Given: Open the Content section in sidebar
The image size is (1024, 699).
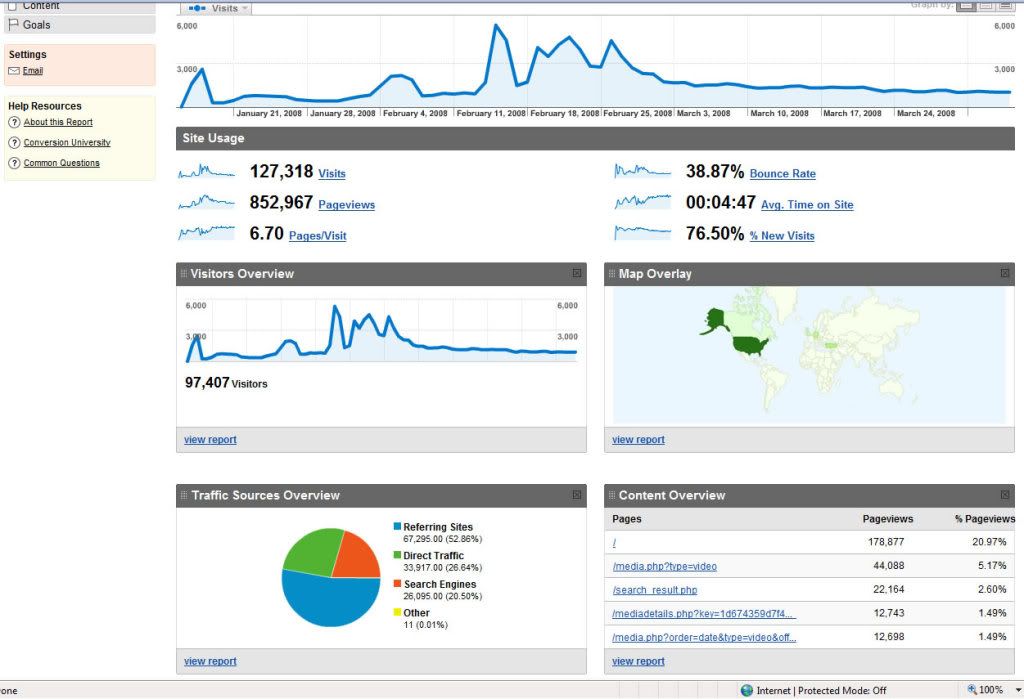Looking at the screenshot, I should click(40, 5).
